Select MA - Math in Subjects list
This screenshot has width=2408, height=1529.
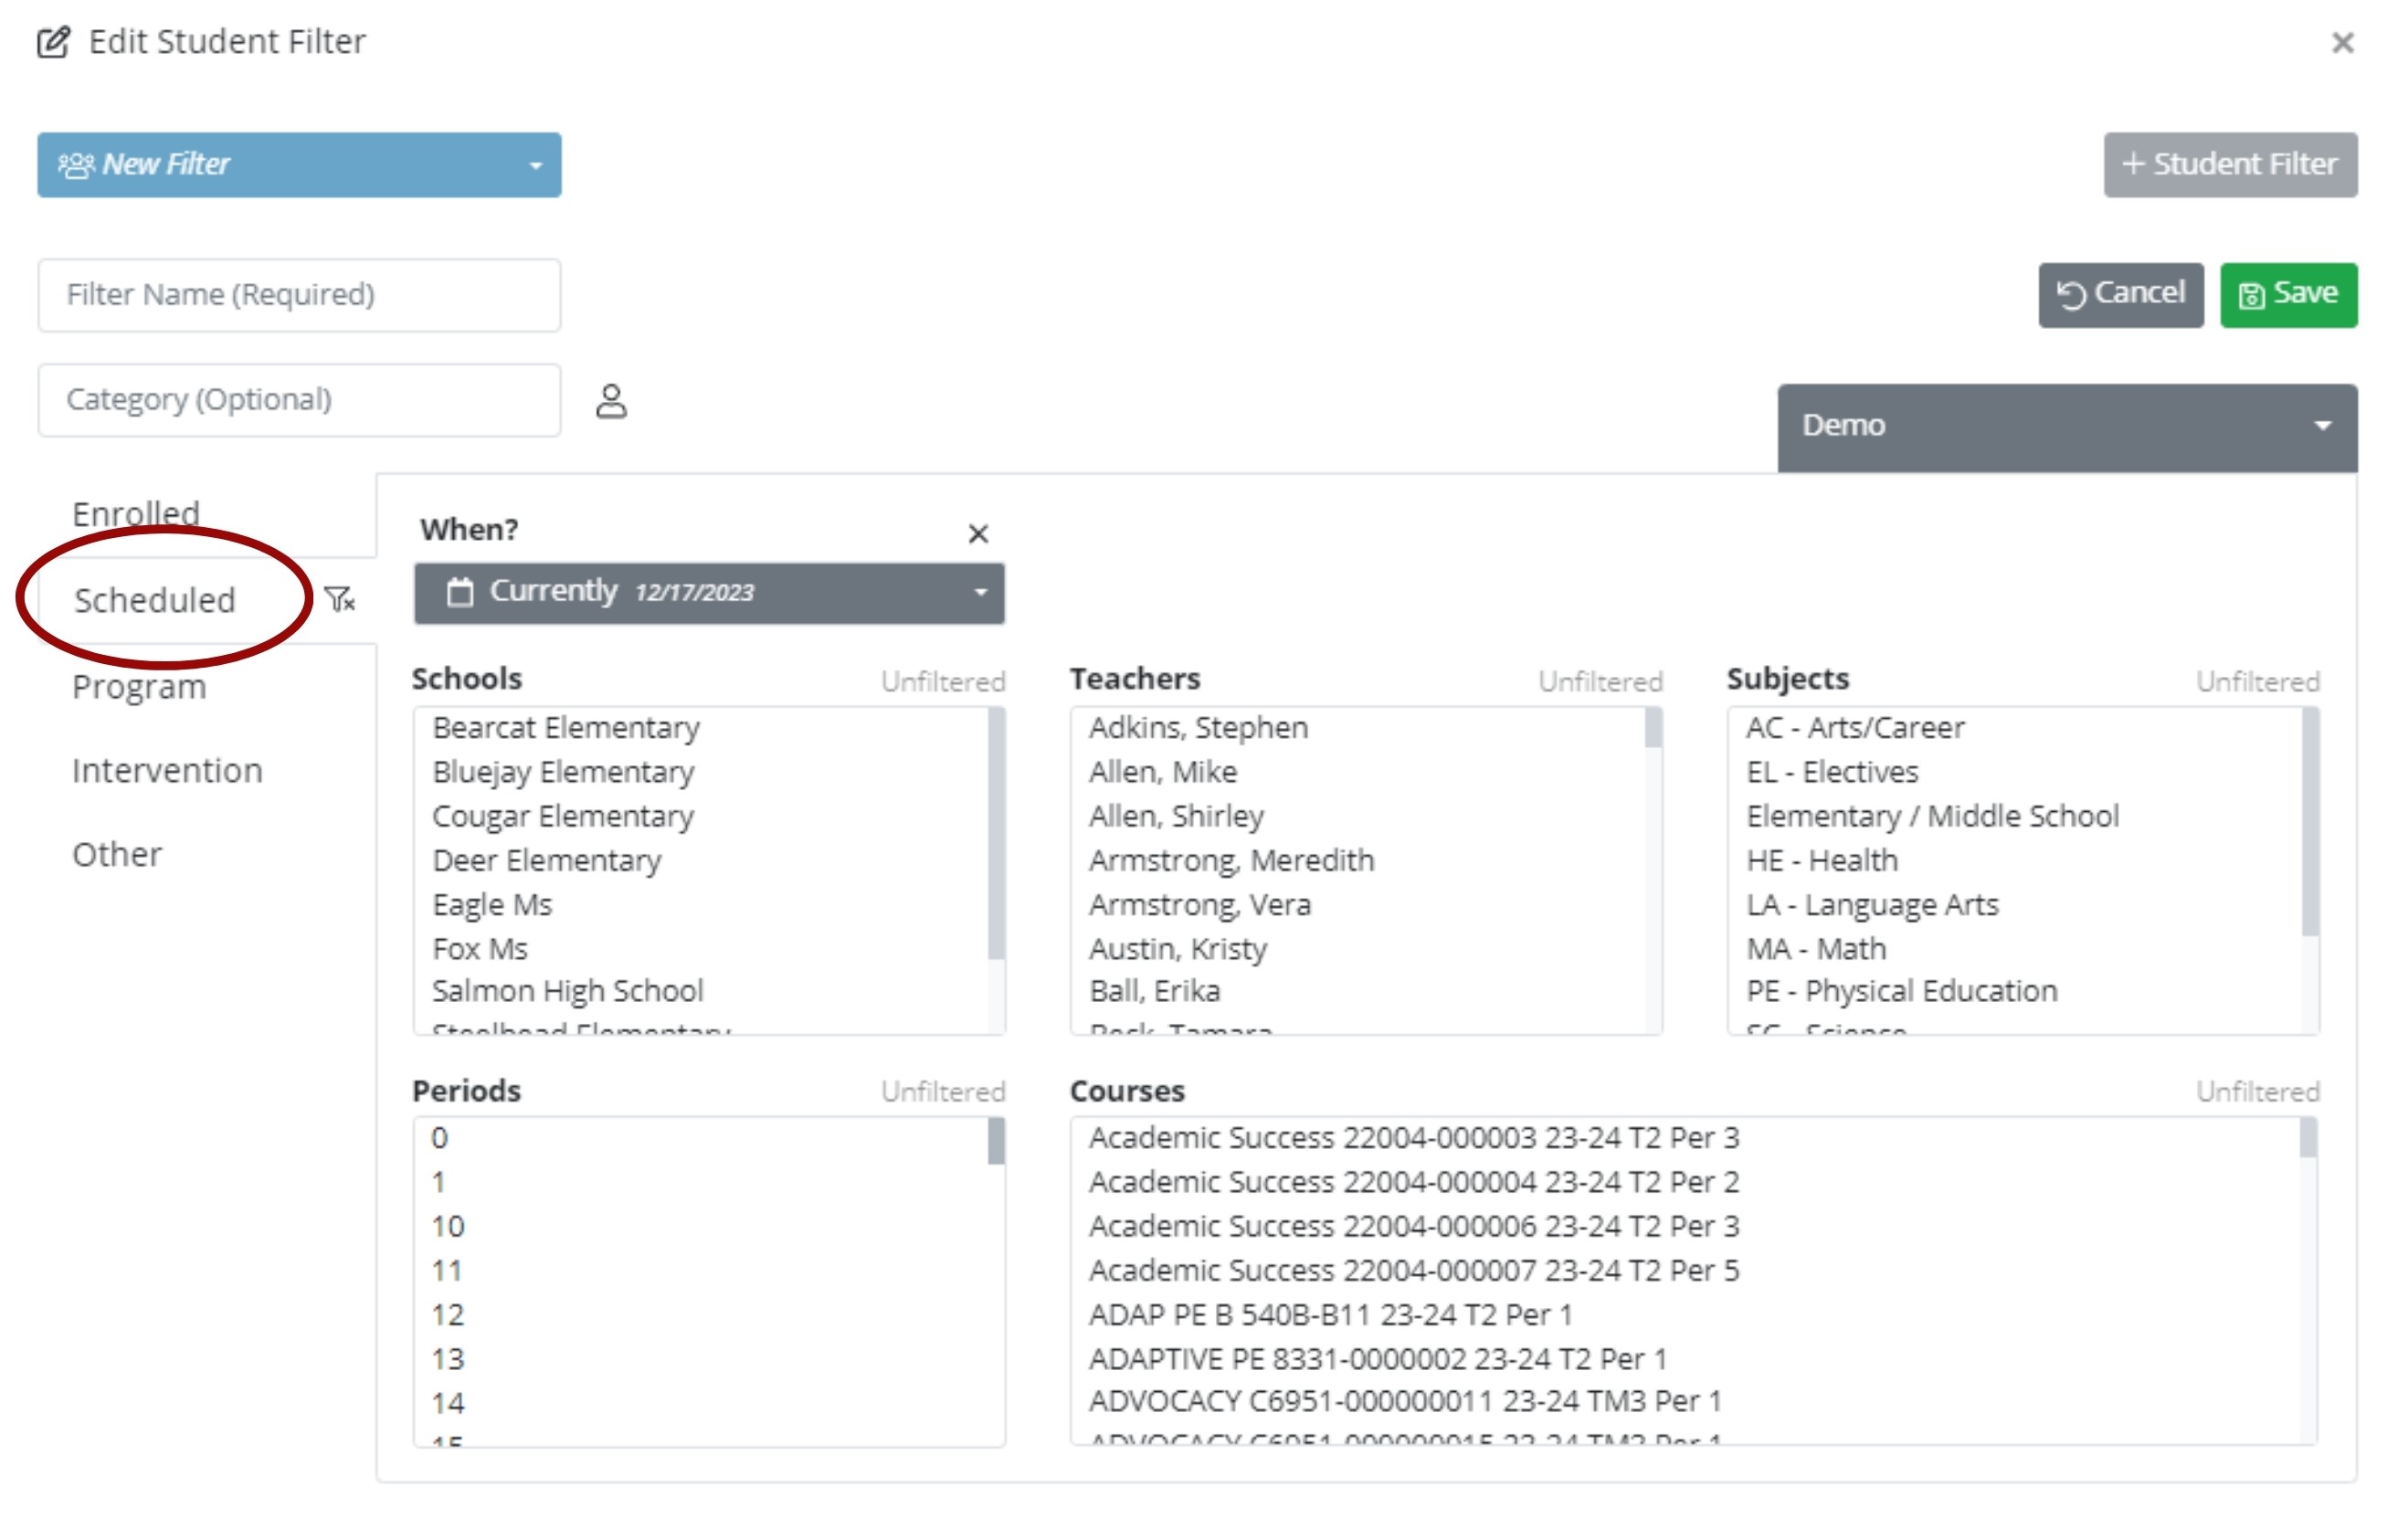click(1816, 949)
